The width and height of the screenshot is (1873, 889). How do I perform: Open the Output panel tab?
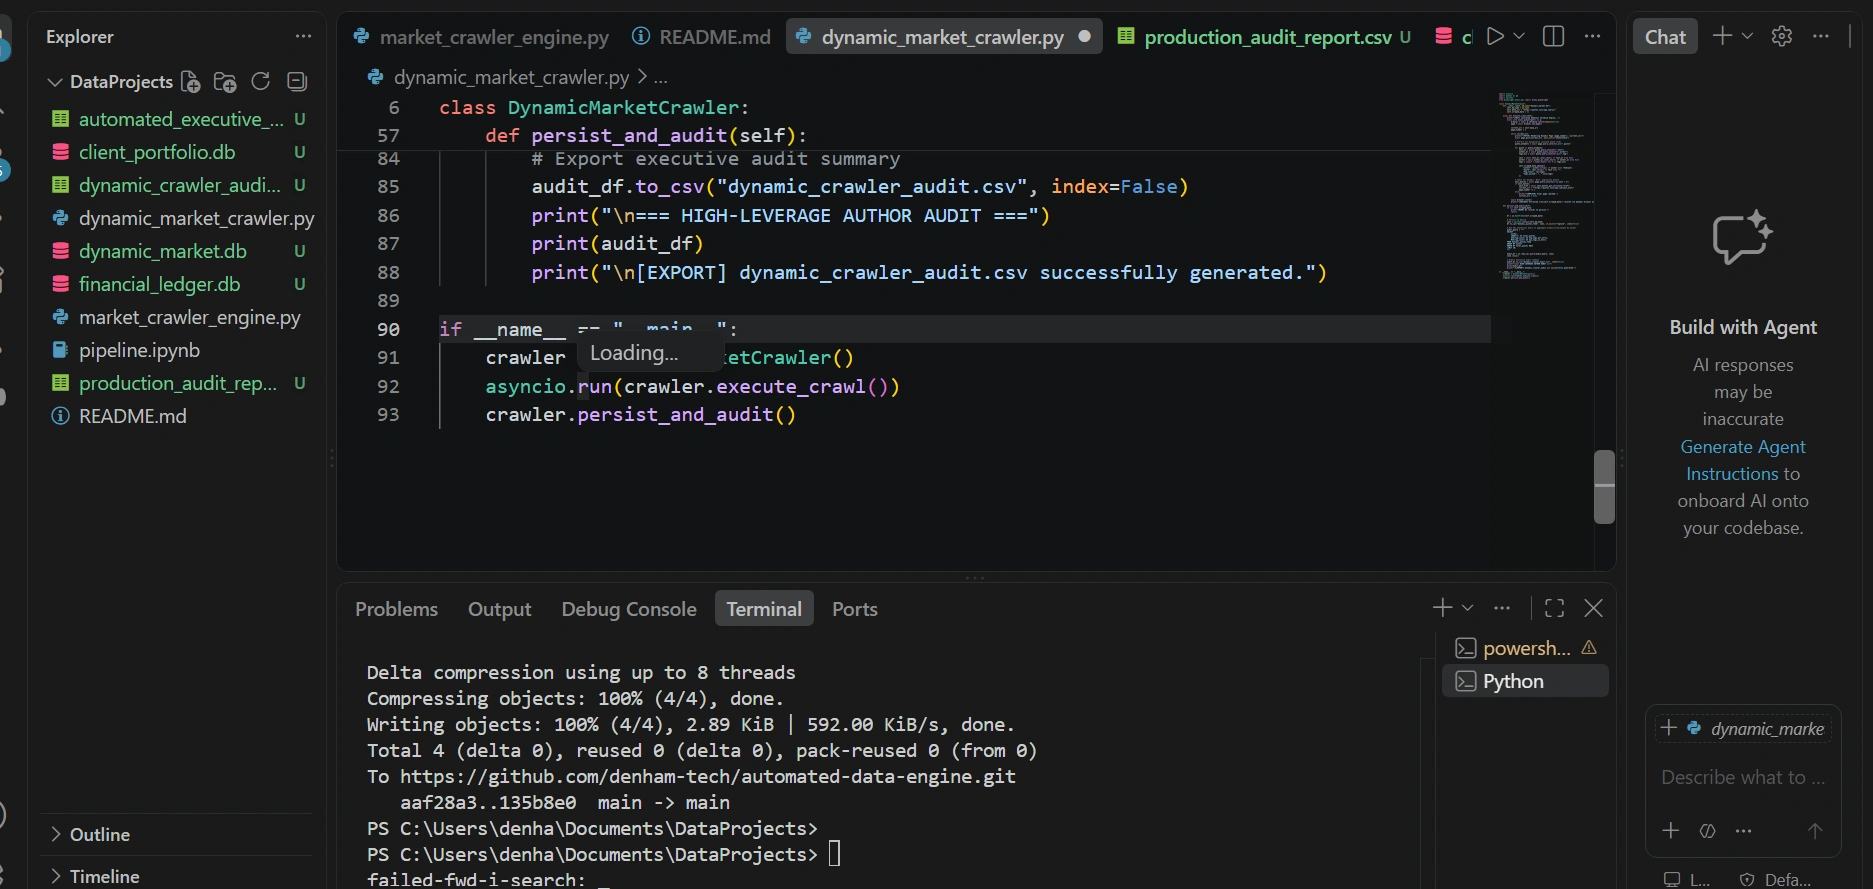(x=499, y=609)
